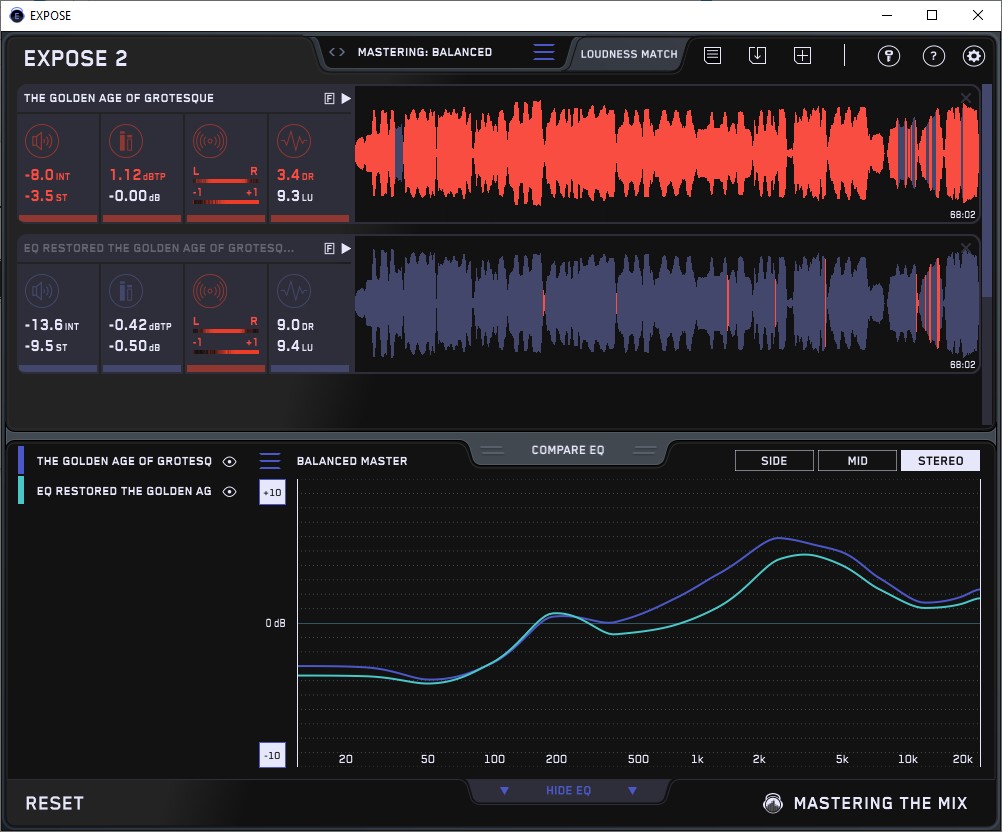Add a new track with plus icon
The height and width of the screenshot is (832, 1002).
click(x=802, y=55)
